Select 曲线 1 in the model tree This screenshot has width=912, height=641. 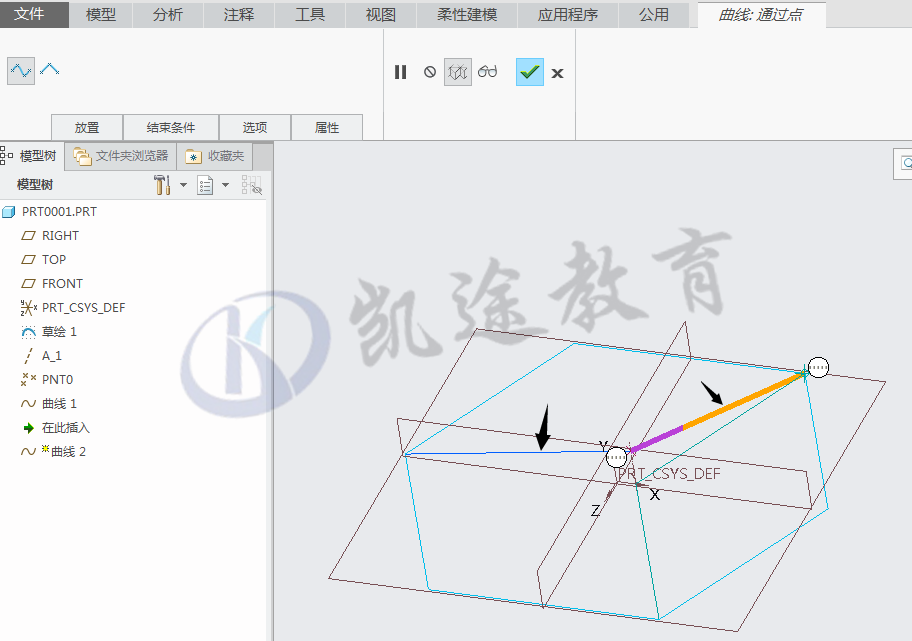[x=59, y=404]
